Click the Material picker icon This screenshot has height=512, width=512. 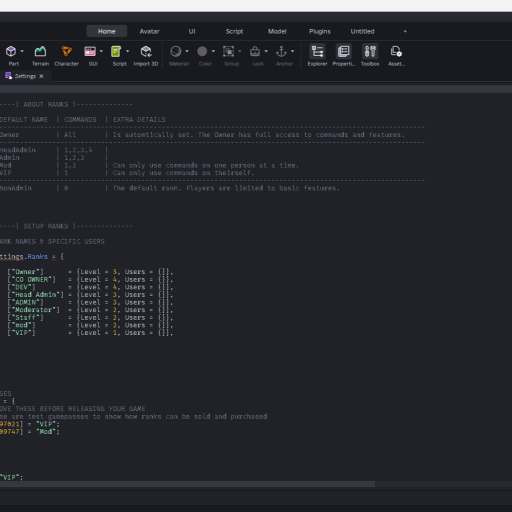(176, 51)
